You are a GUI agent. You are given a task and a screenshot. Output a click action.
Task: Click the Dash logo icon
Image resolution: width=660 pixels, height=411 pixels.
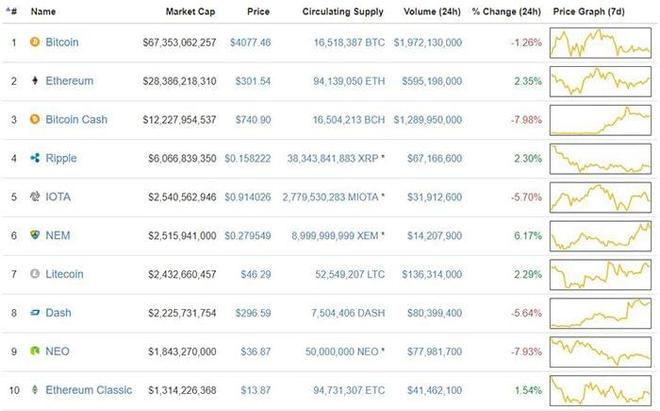coord(35,313)
